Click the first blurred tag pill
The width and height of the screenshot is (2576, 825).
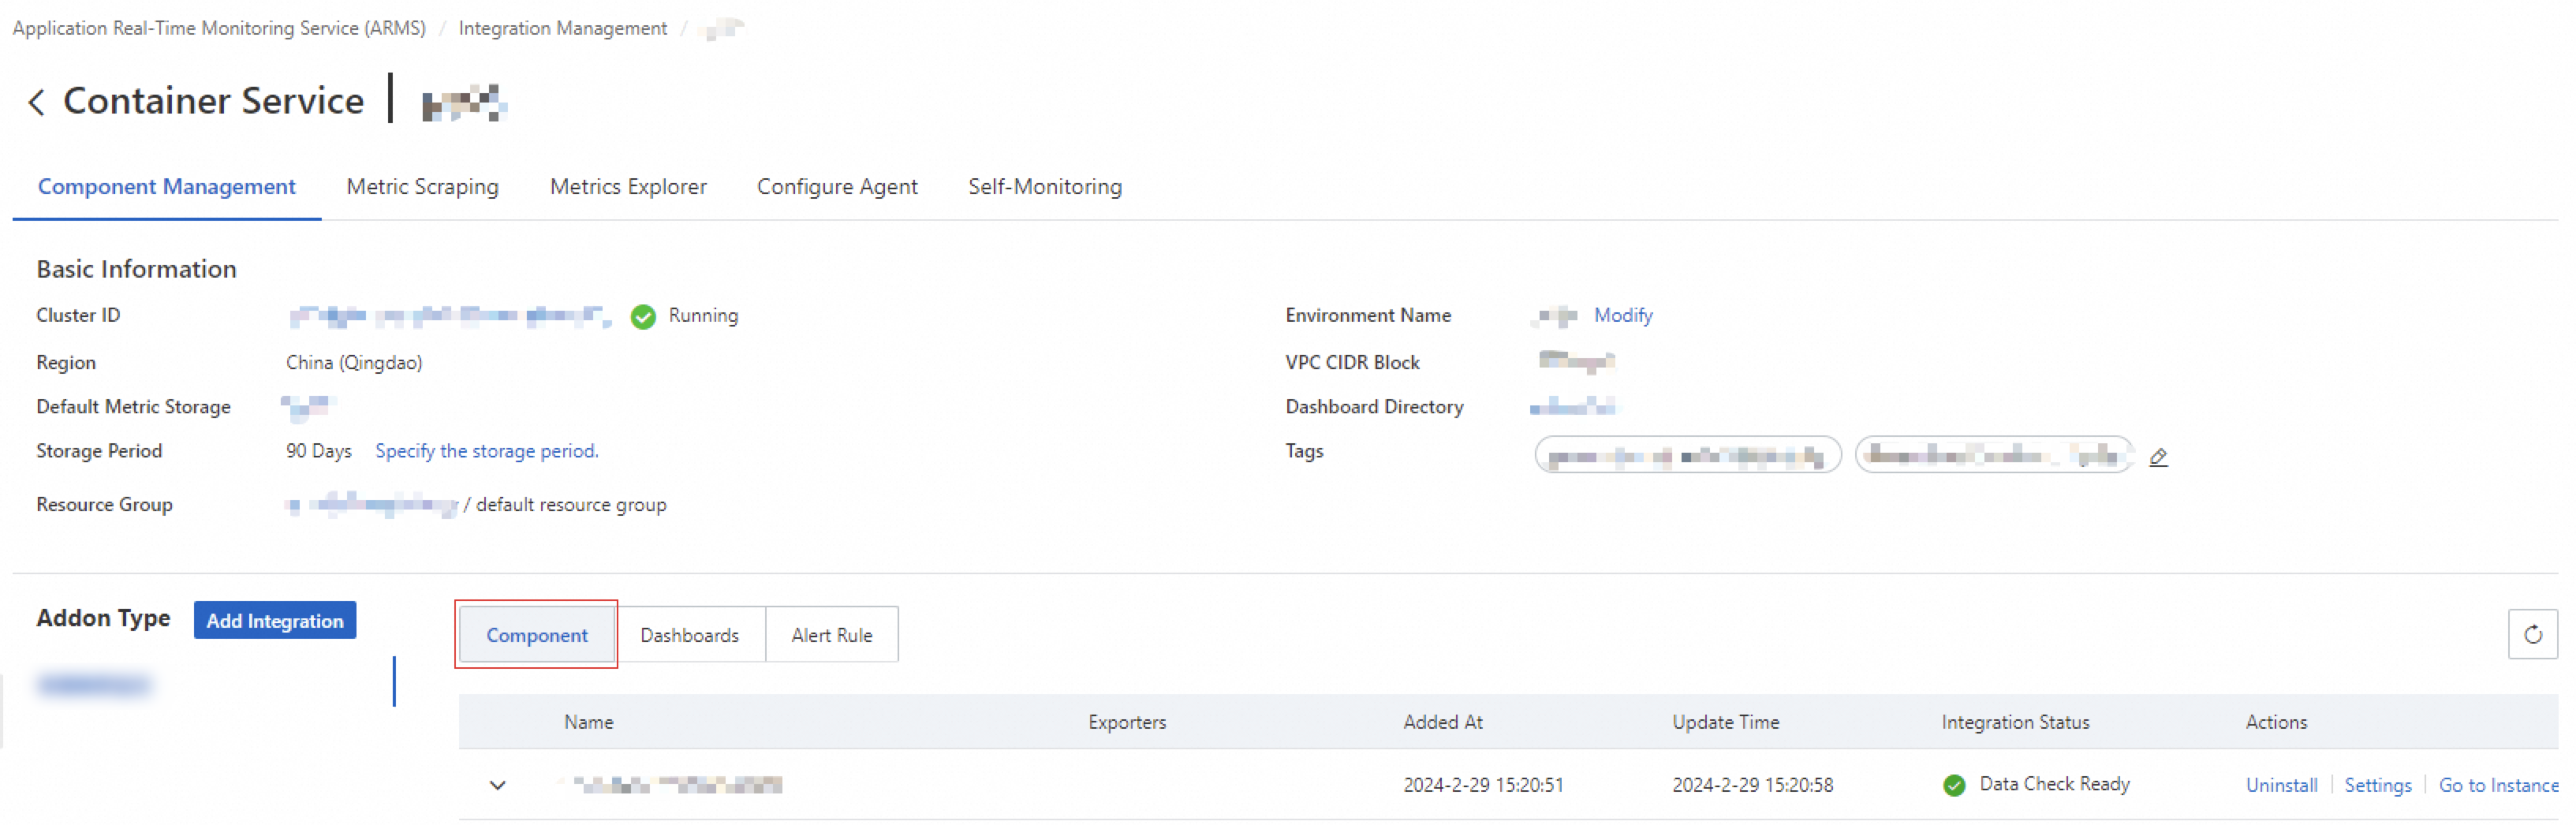click(x=1687, y=456)
